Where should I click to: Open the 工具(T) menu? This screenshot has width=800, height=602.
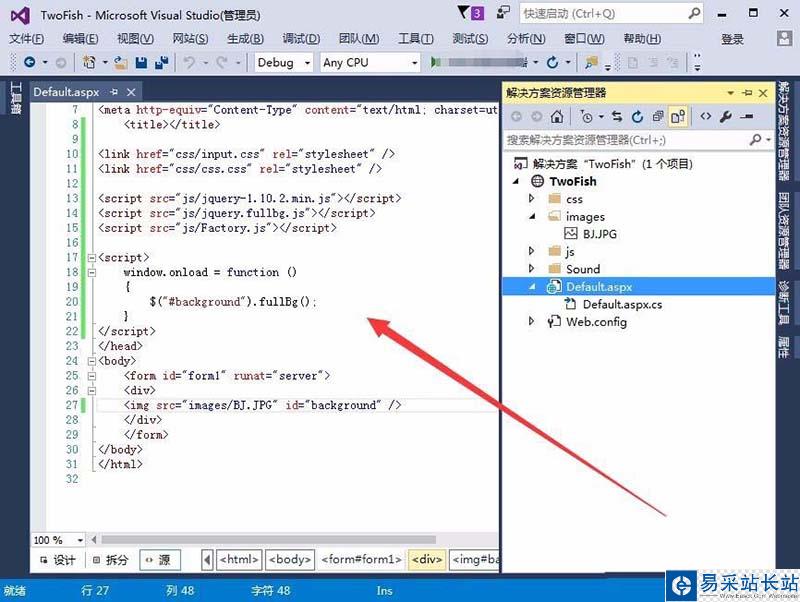[416, 39]
